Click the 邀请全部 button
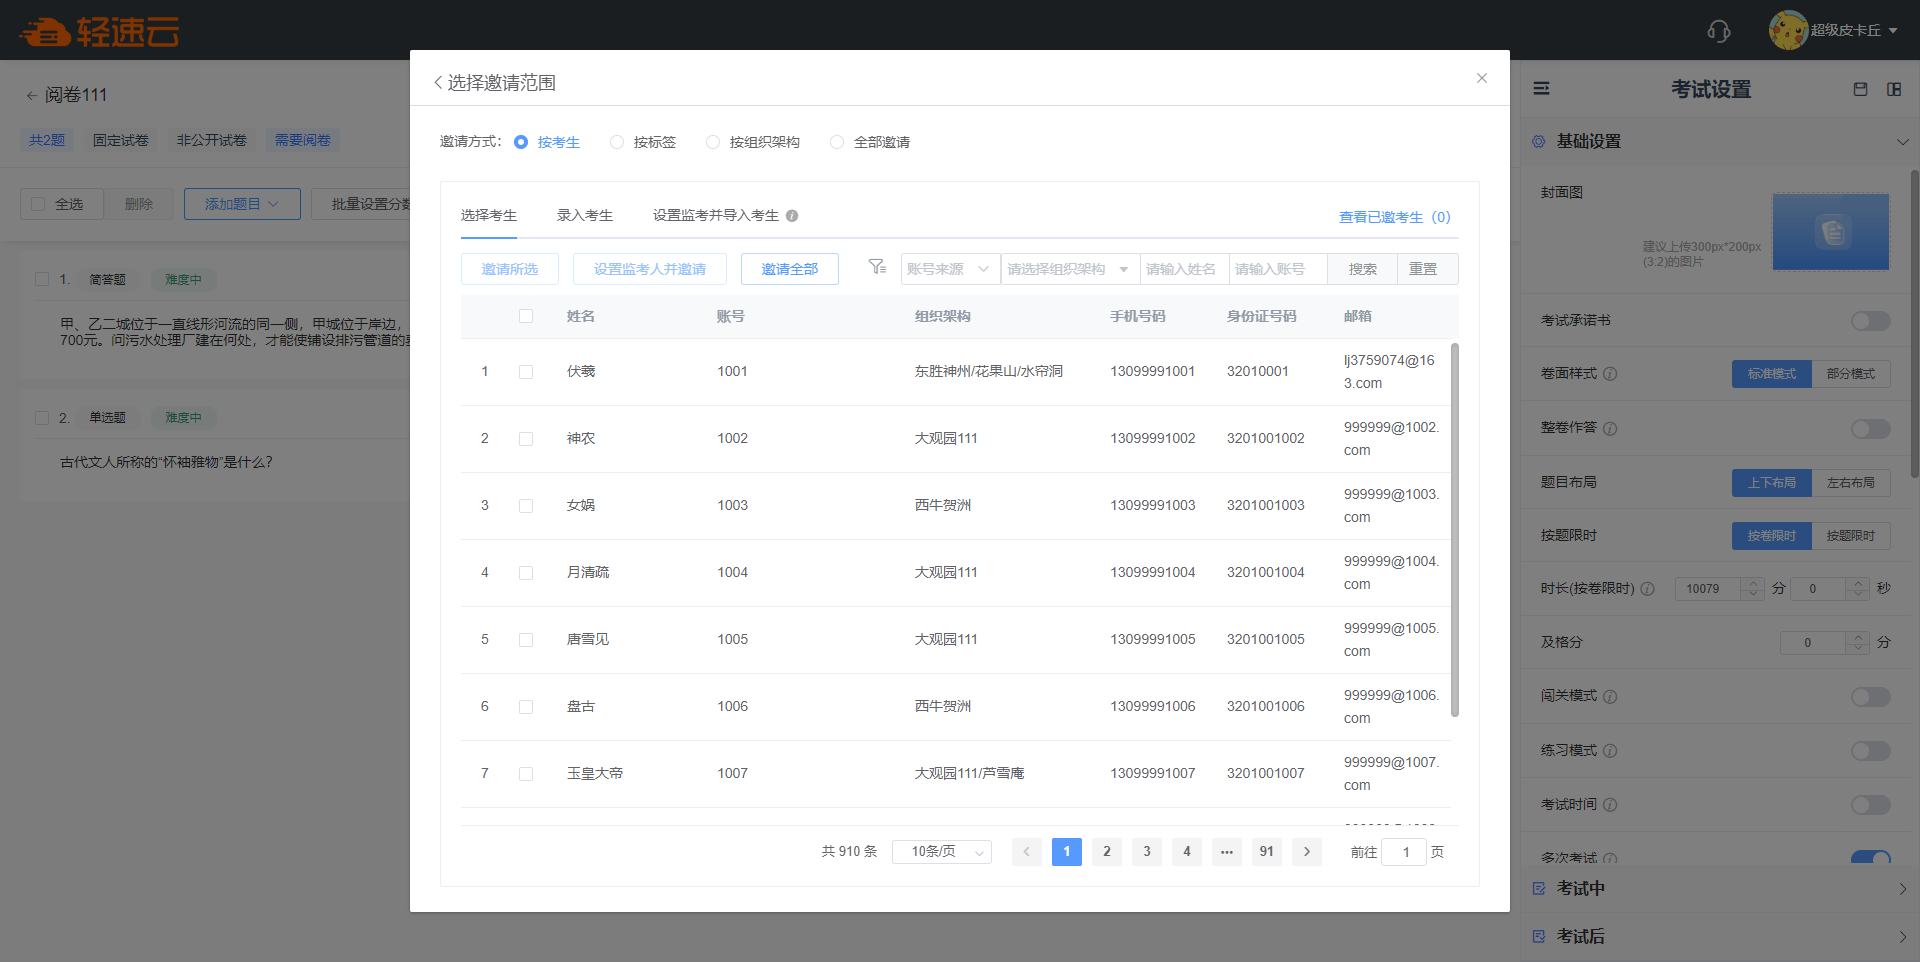 pos(790,269)
